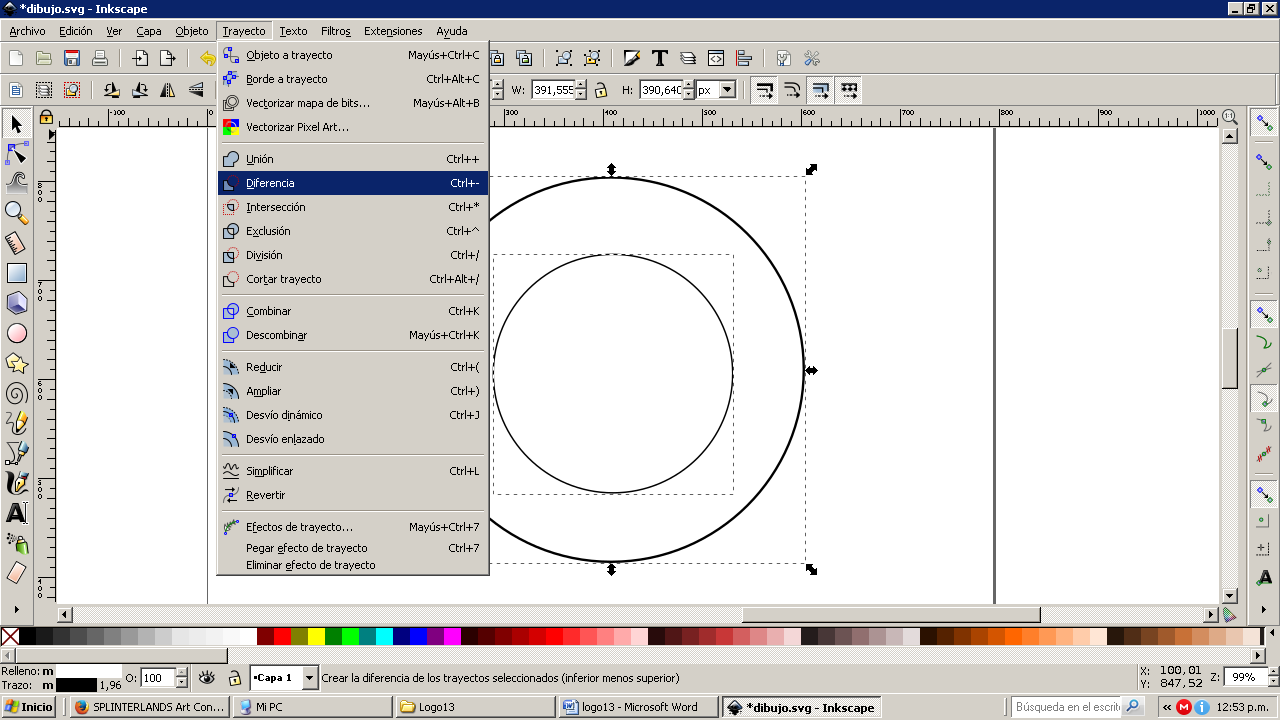
Task: Select the Rectangle tool
Action: pyautogui.click(x=16, y=272)
